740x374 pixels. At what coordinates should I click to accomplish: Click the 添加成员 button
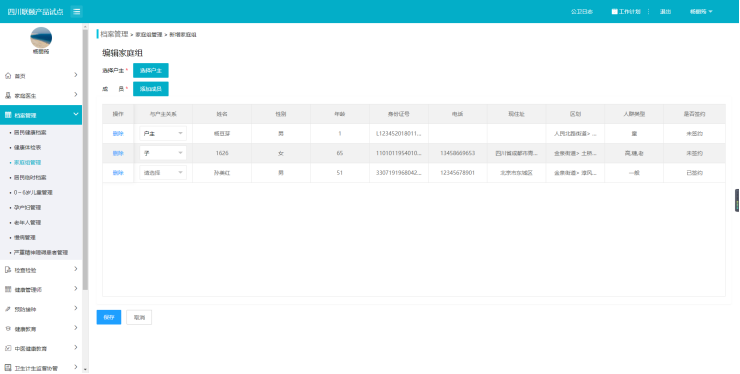pyautogui.click(x=151, y=89)
